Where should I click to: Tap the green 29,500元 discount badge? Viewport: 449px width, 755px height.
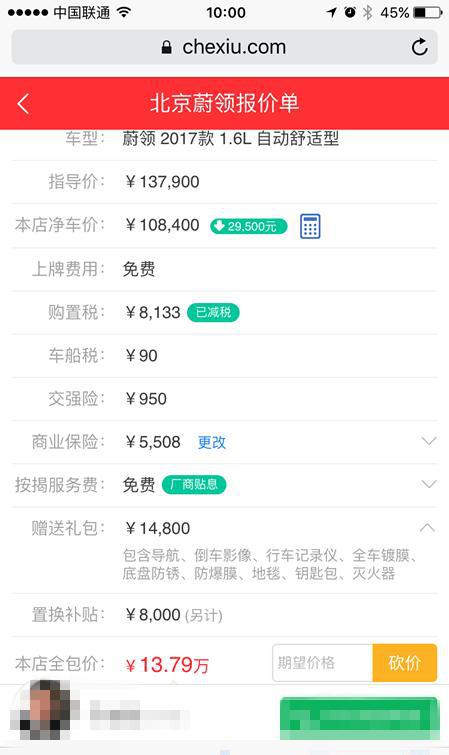click(x=249, y=226)
